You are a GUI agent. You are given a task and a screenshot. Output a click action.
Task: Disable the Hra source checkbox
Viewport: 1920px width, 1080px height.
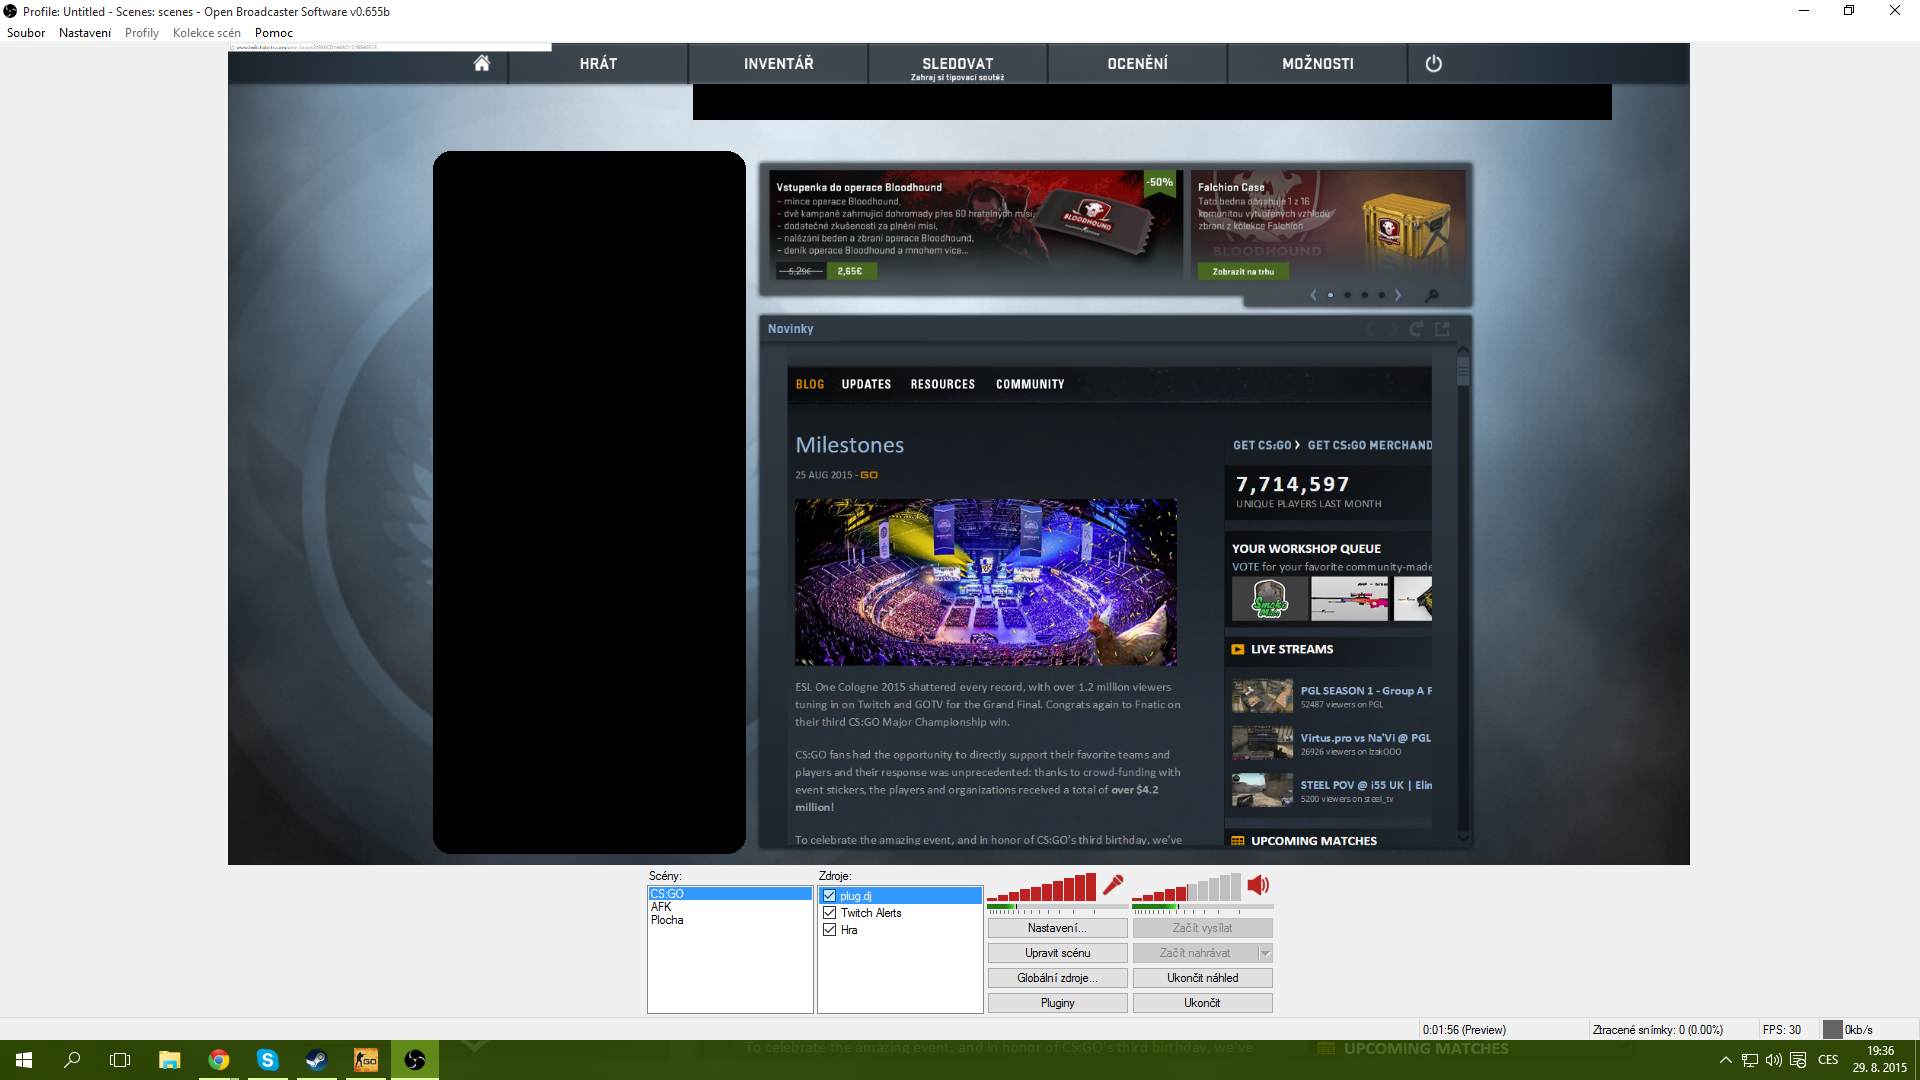829,930
